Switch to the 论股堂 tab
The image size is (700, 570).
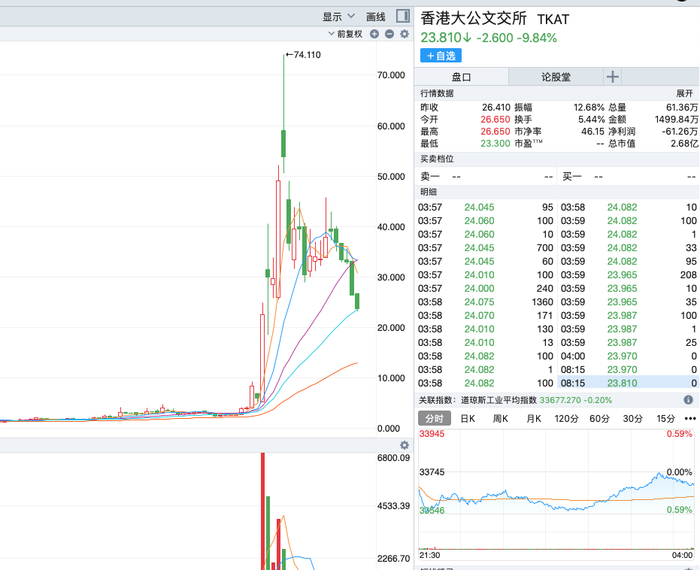click(556, 77)
